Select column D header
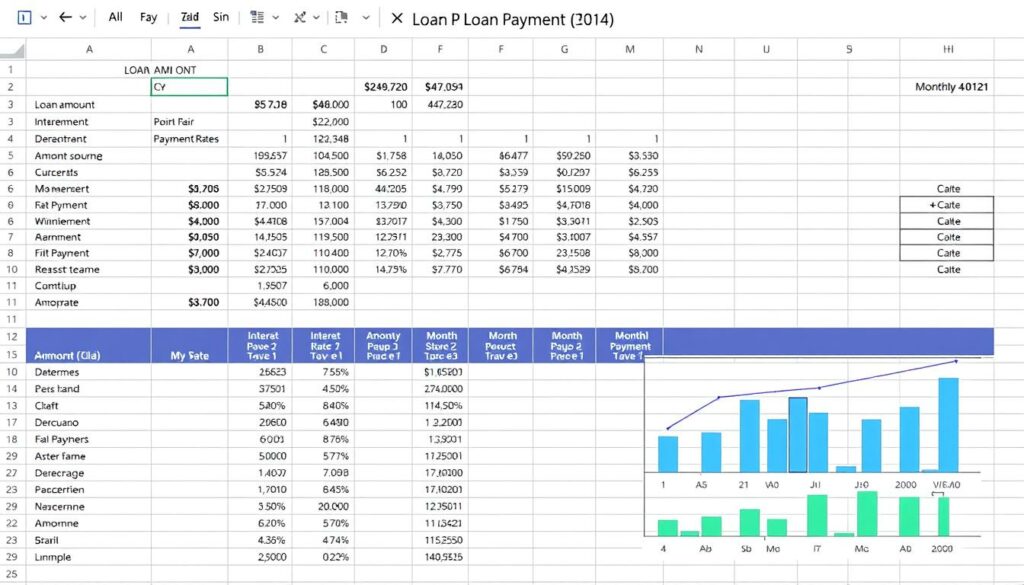Screen dimensions: 1024x585 383,49
